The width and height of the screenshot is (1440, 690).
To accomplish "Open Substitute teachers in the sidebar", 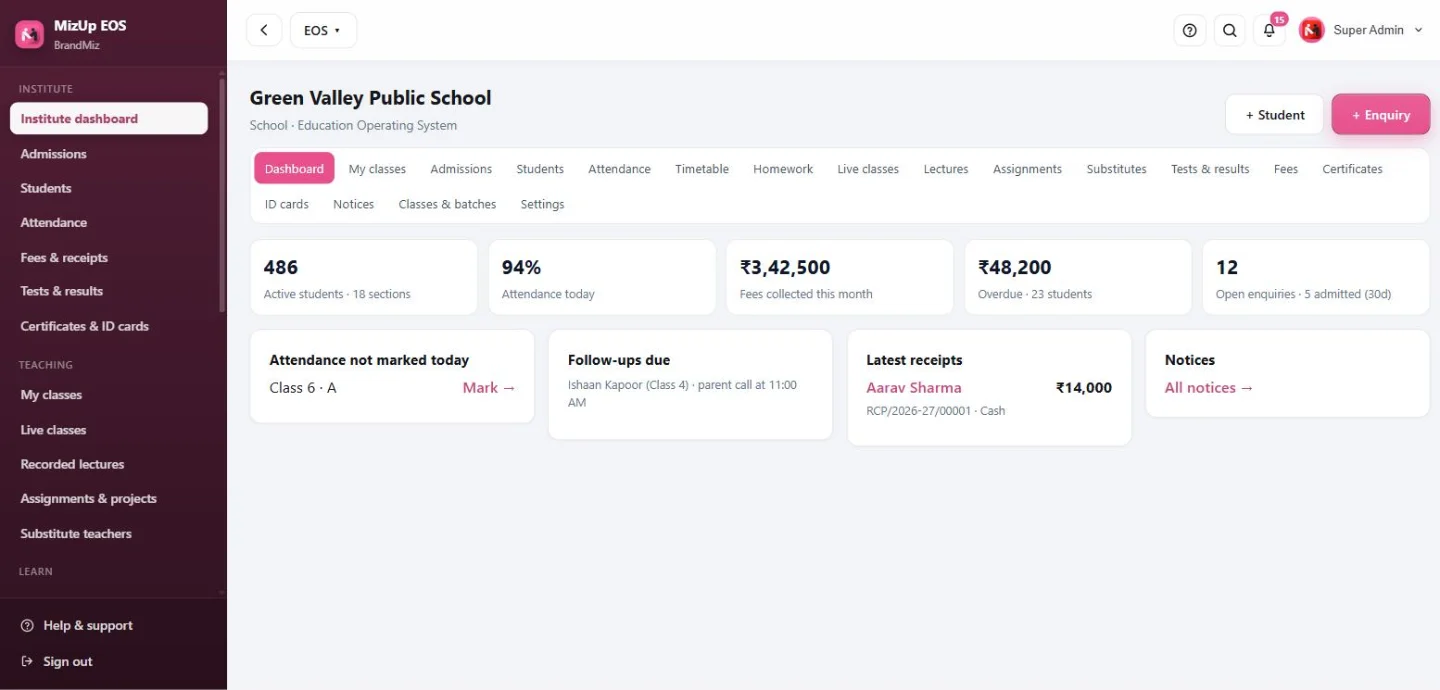I will coord(109,533).
